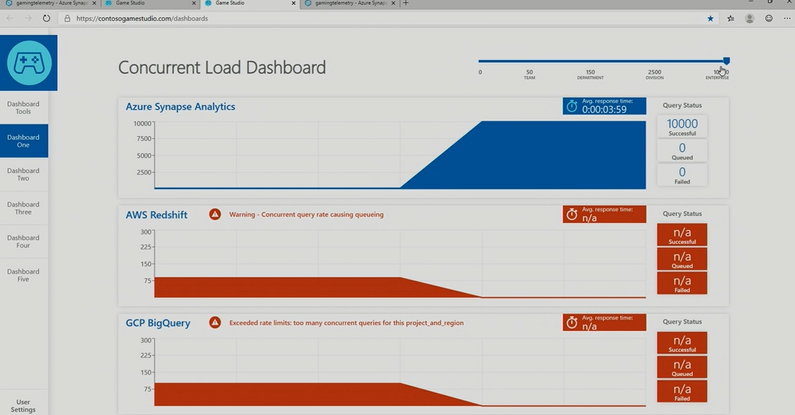
Task: Open User Settings in the sidebar
Action: click(x=23, y=404)
